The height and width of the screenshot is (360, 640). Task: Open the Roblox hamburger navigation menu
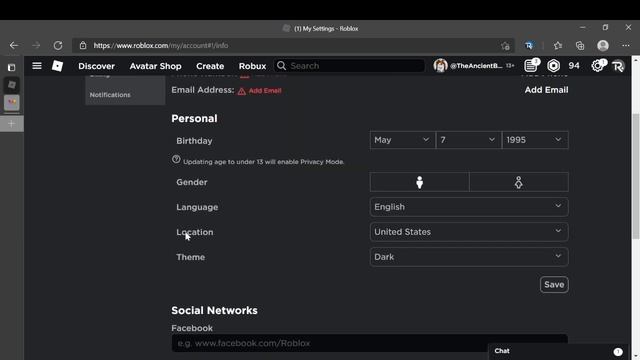(x=37, y=66)
